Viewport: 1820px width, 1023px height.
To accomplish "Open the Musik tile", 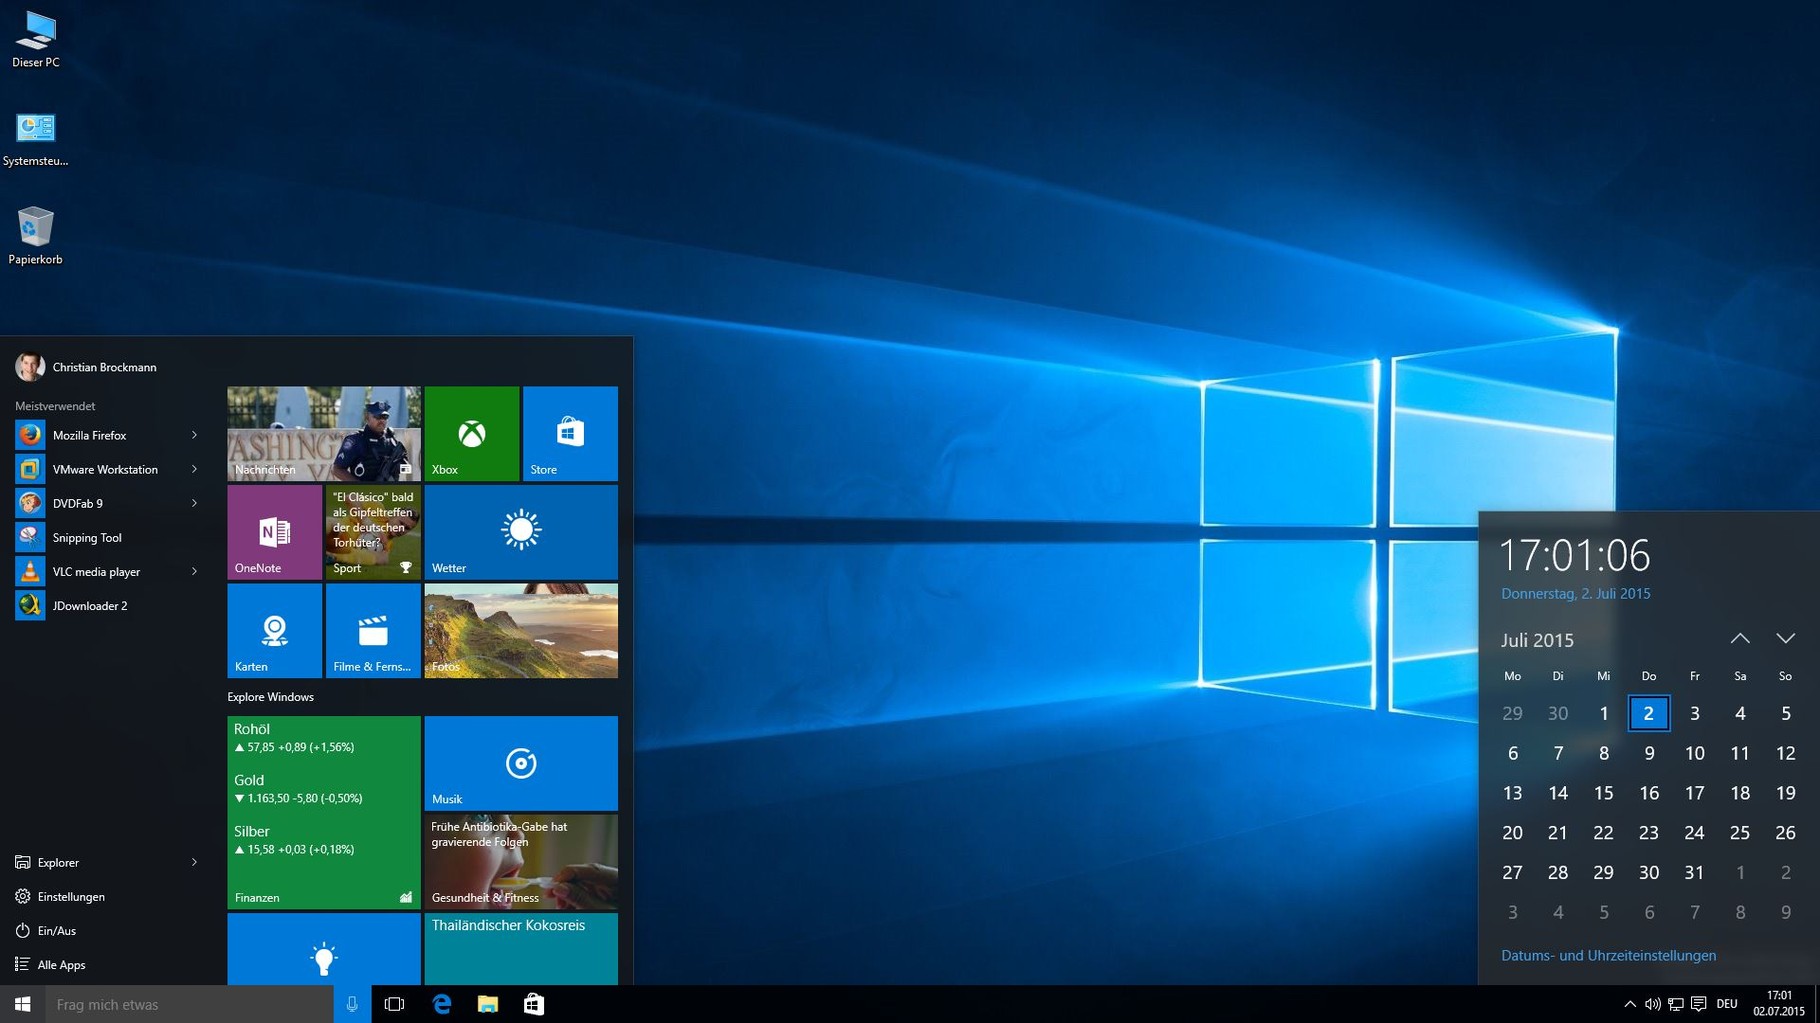I will tap(520, 762).
